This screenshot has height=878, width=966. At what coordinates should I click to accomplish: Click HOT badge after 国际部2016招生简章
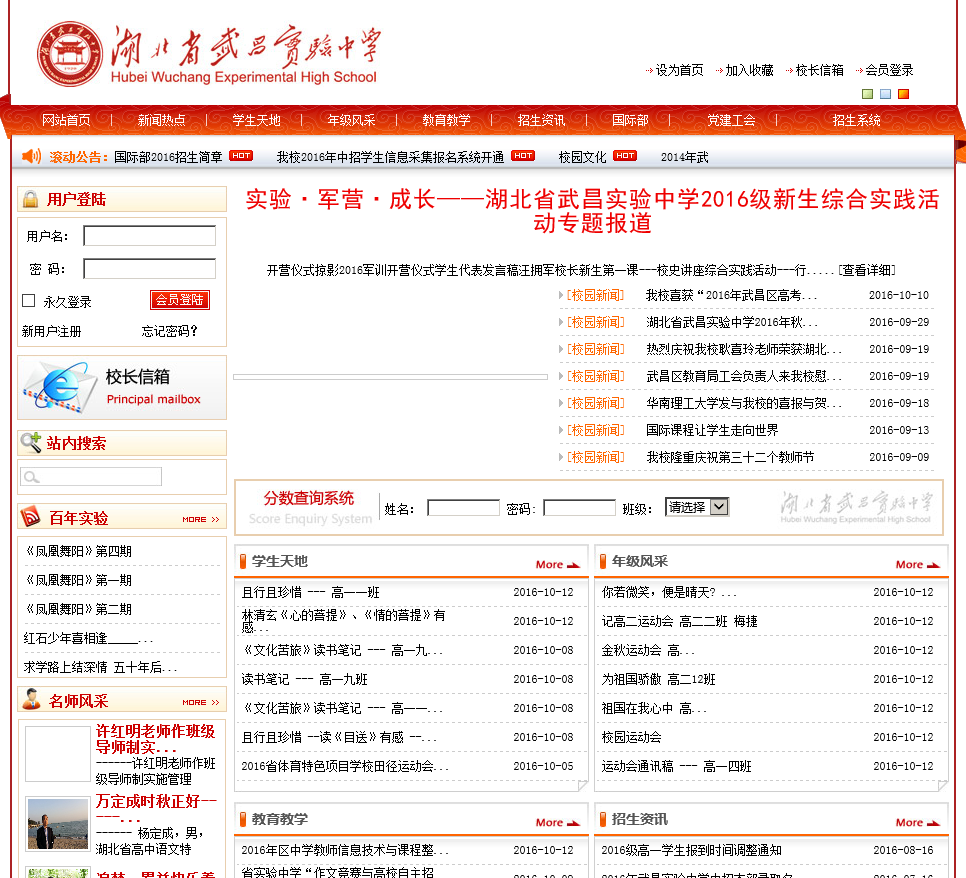click(x=241, y=156)
